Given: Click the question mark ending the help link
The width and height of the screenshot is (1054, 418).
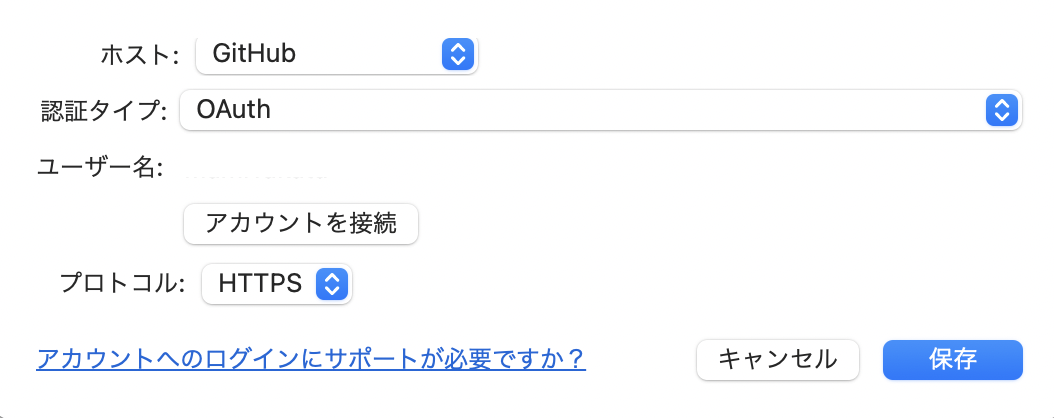Looking at the screenshot, I should [x=576, y=359].
